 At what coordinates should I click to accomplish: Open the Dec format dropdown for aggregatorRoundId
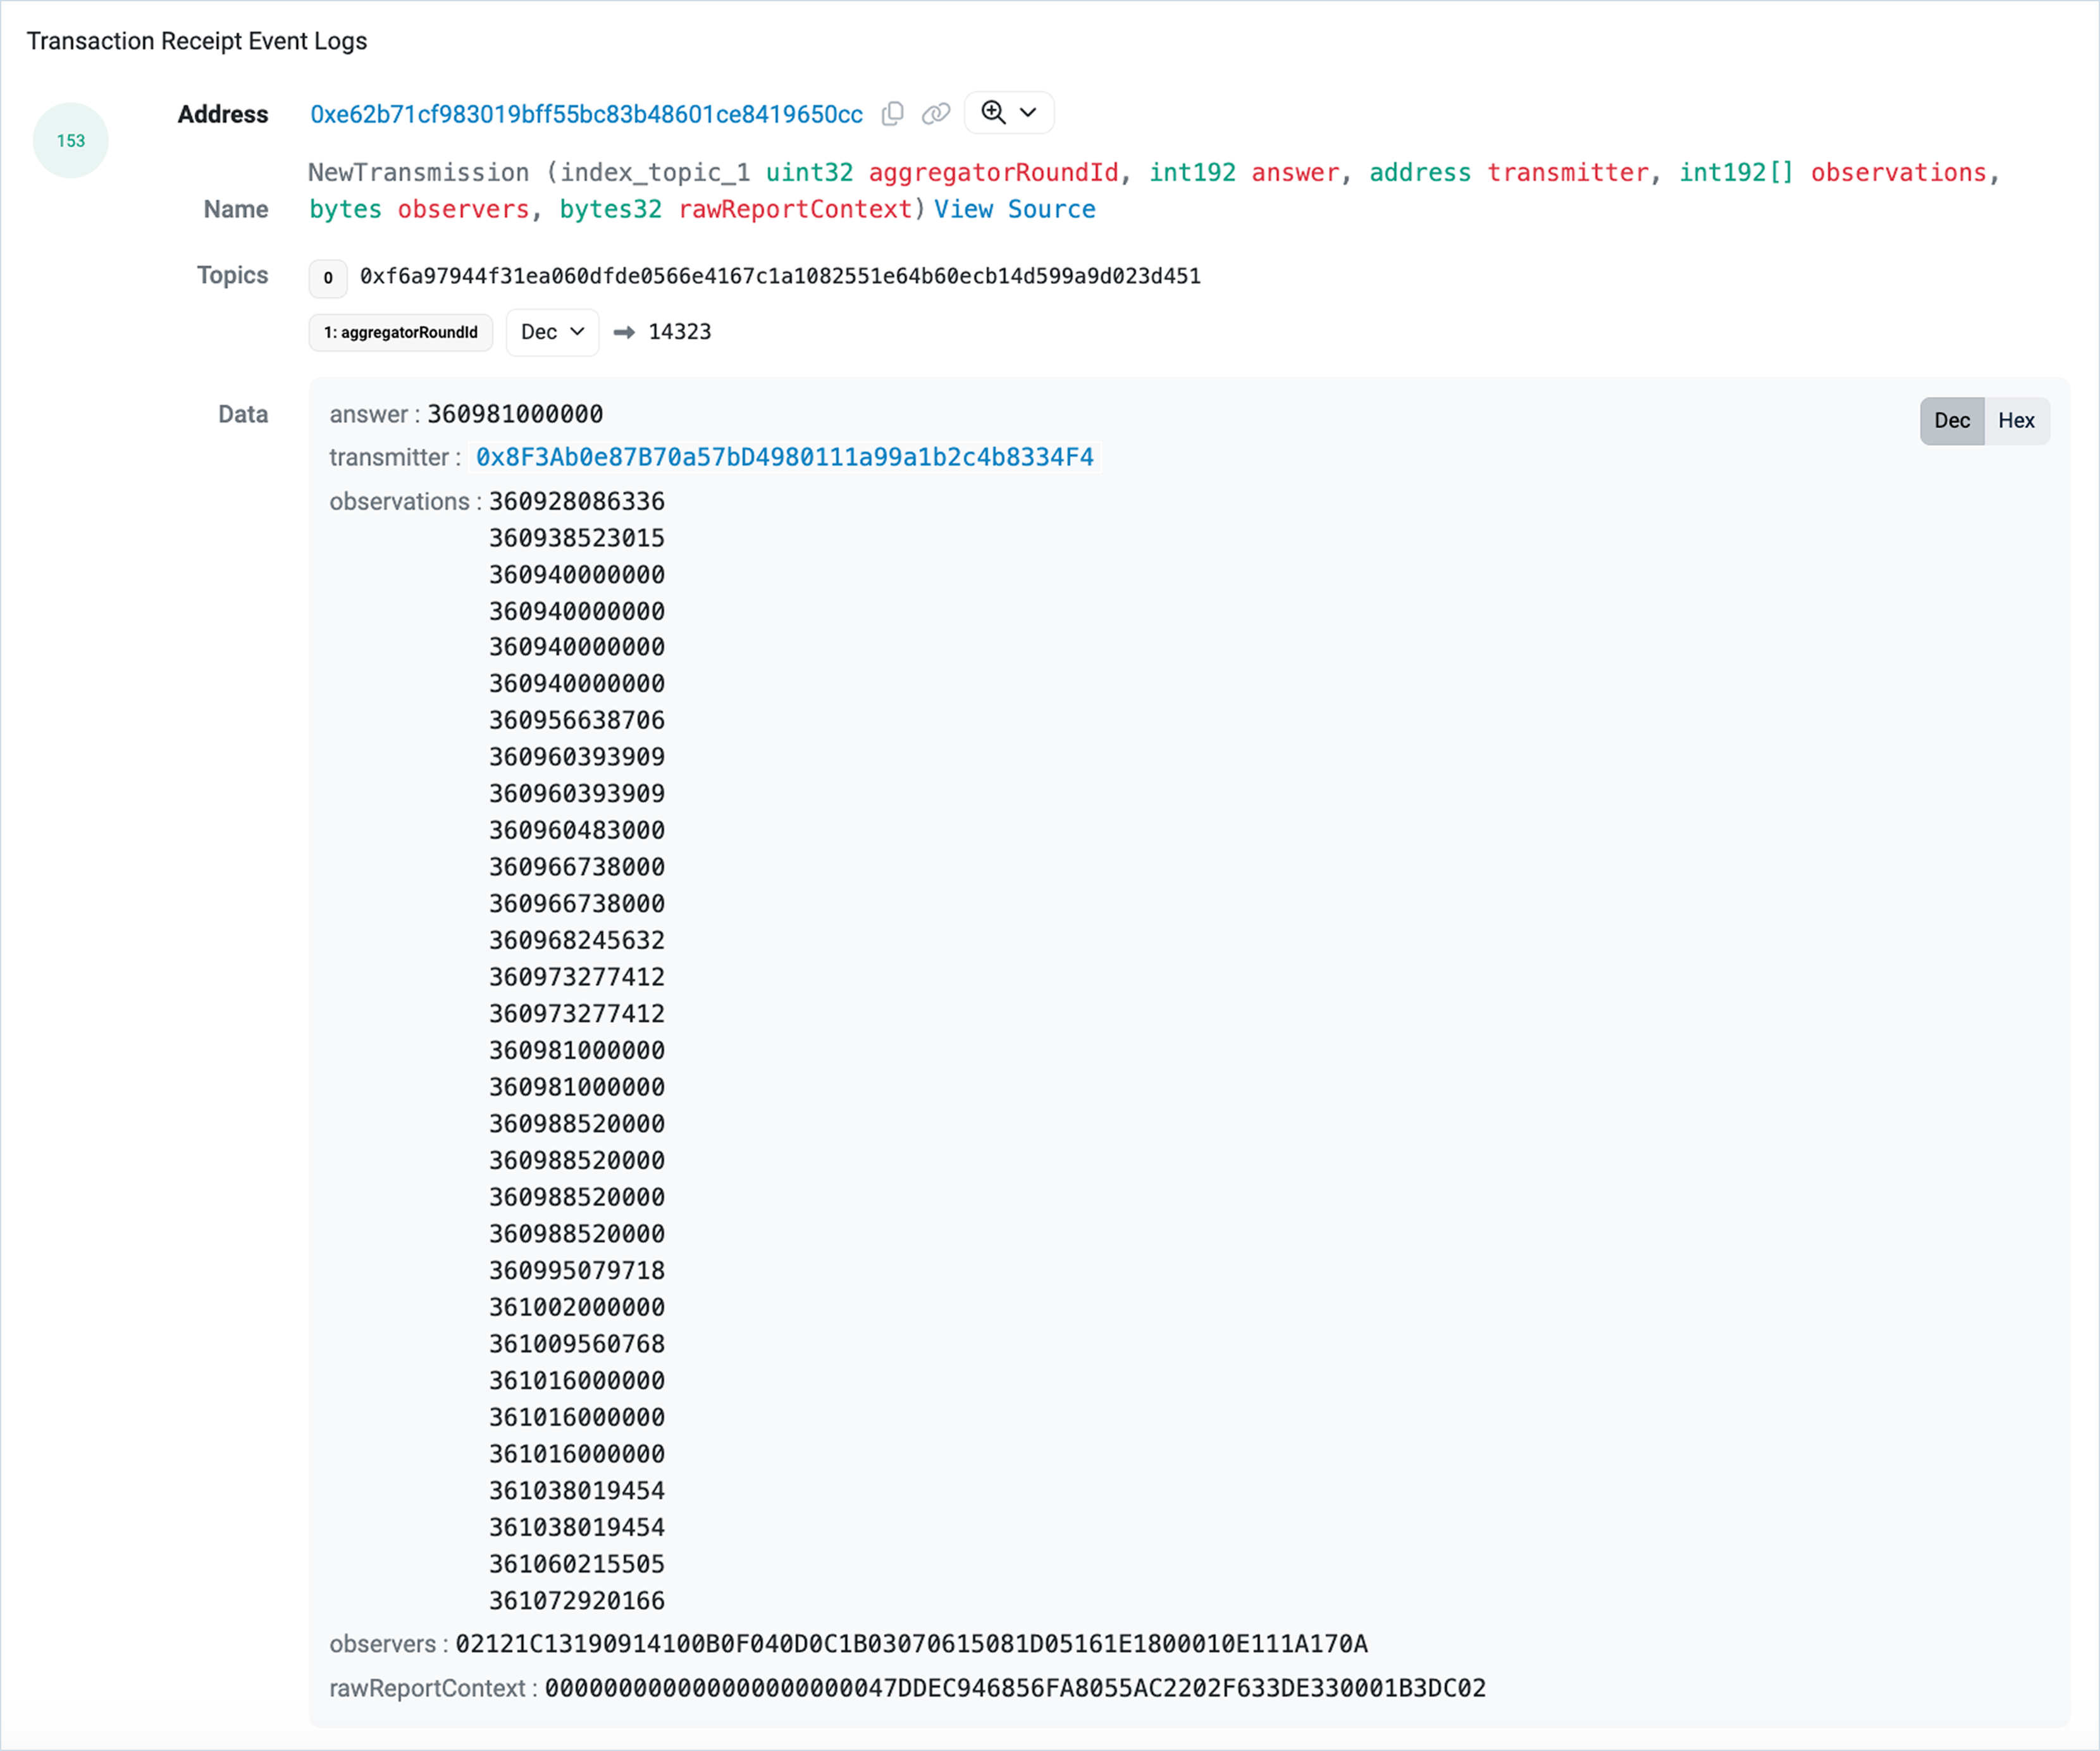(x=552, y=332)
